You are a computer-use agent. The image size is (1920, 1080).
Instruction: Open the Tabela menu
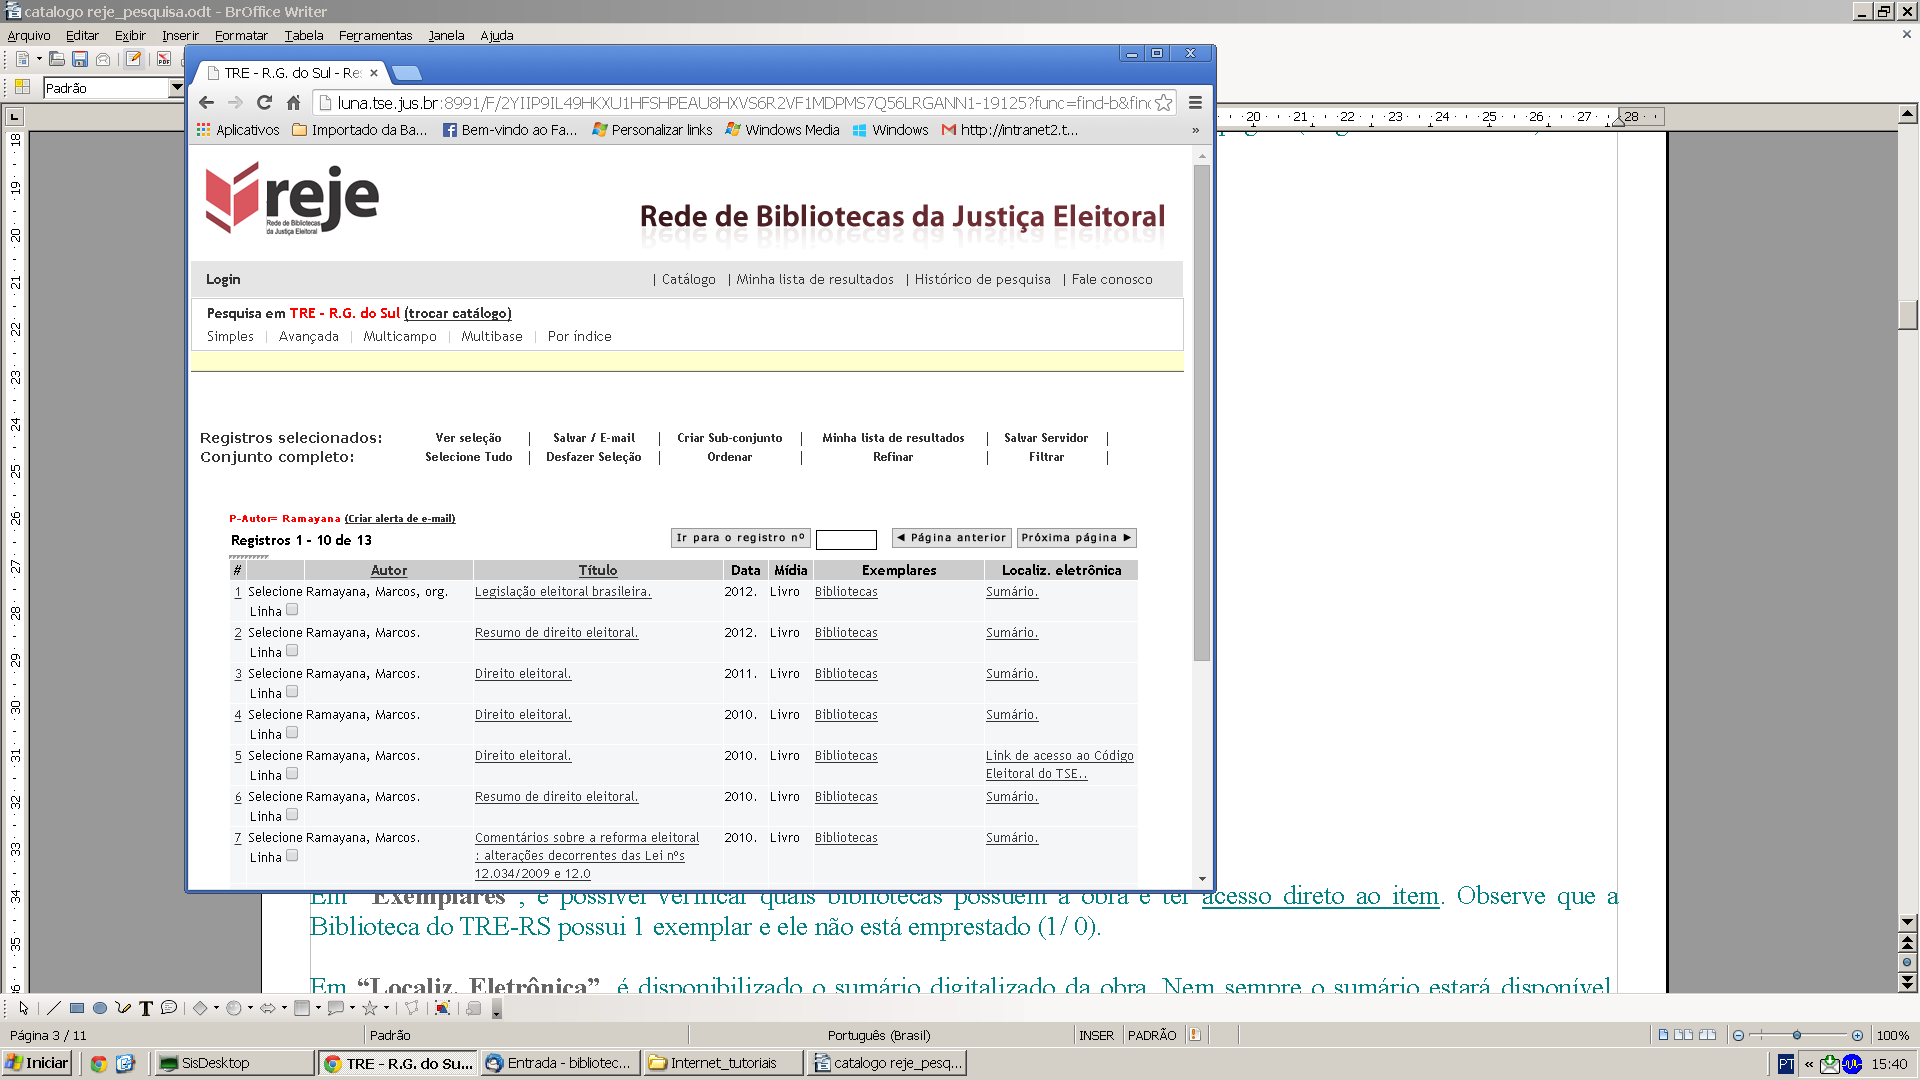304,35
